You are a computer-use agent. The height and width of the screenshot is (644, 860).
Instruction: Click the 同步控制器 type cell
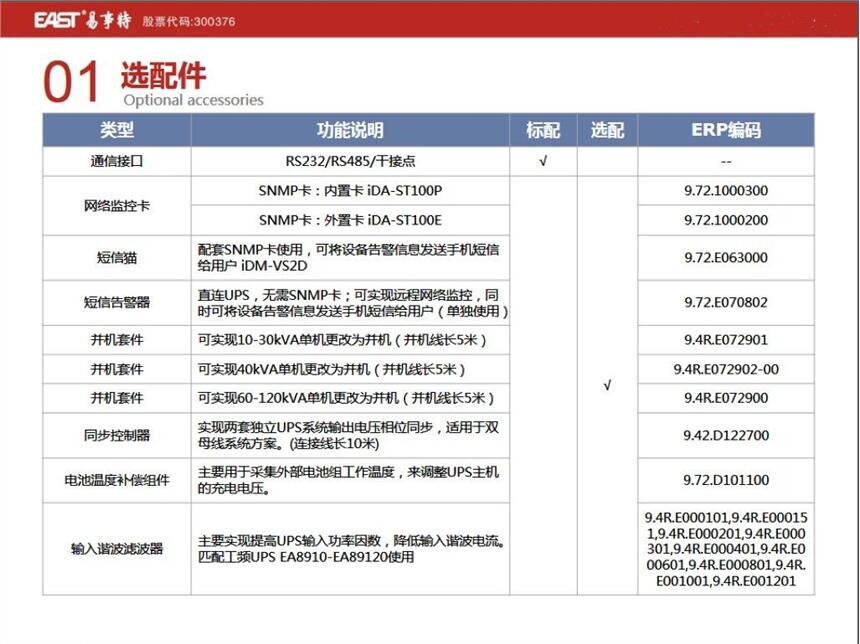[x=116, y=436]
